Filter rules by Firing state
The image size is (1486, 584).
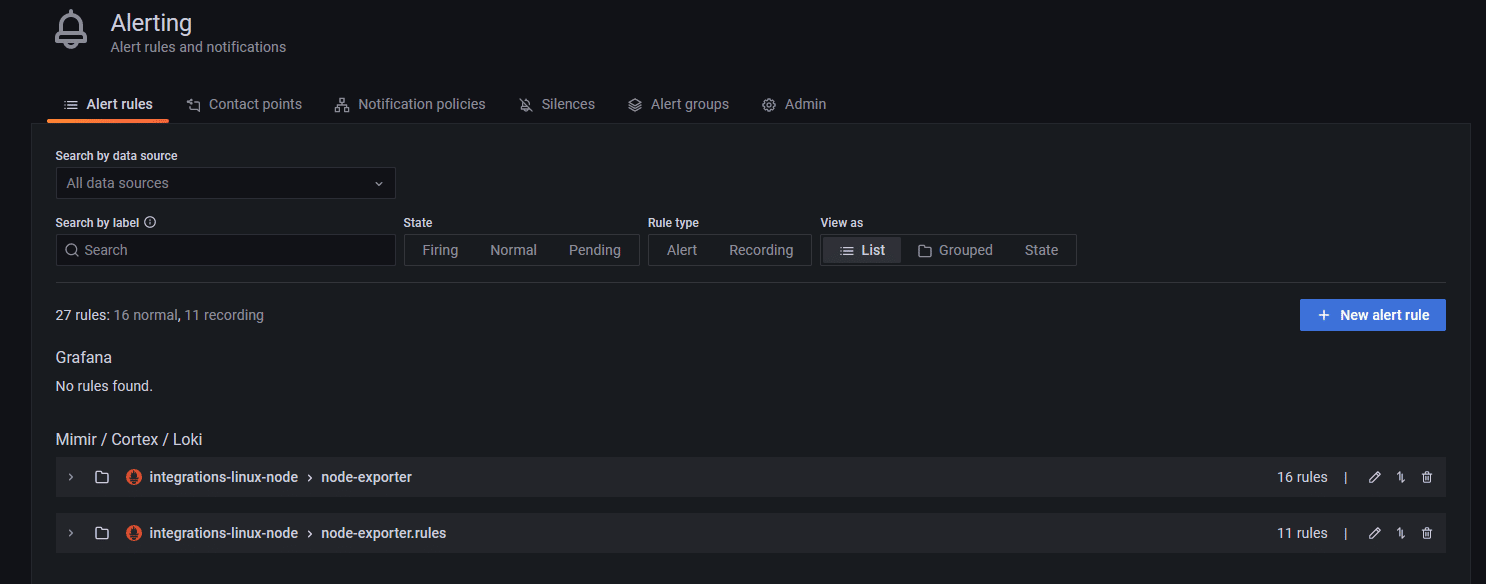point(440,250)
